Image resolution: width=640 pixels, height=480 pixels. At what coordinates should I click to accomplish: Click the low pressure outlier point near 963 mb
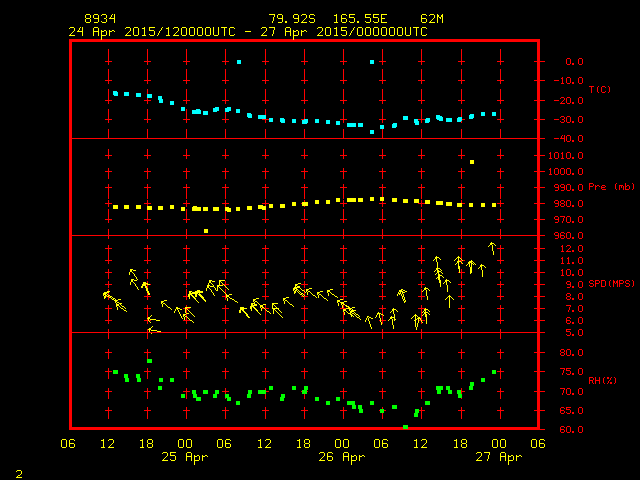click(206, 231)
